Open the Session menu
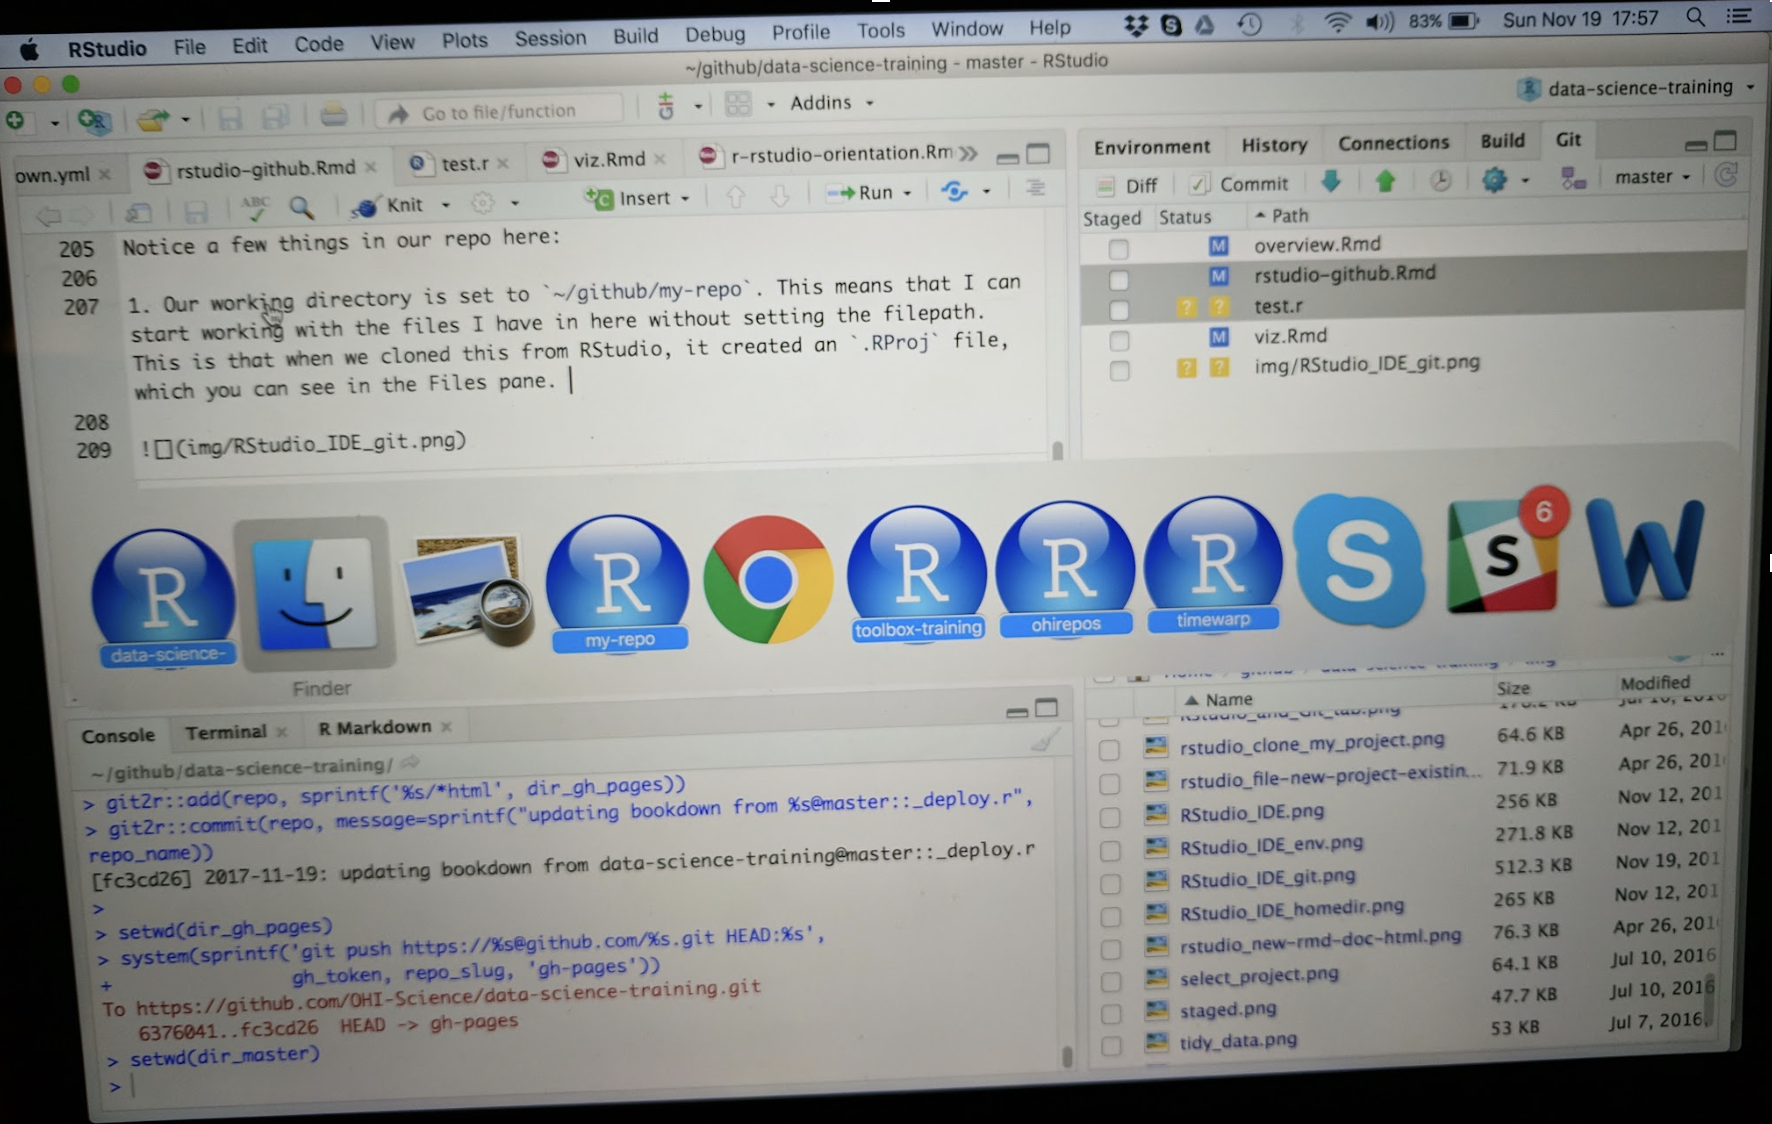This screenshot has height=1124, width=1772. coord(550,38)
